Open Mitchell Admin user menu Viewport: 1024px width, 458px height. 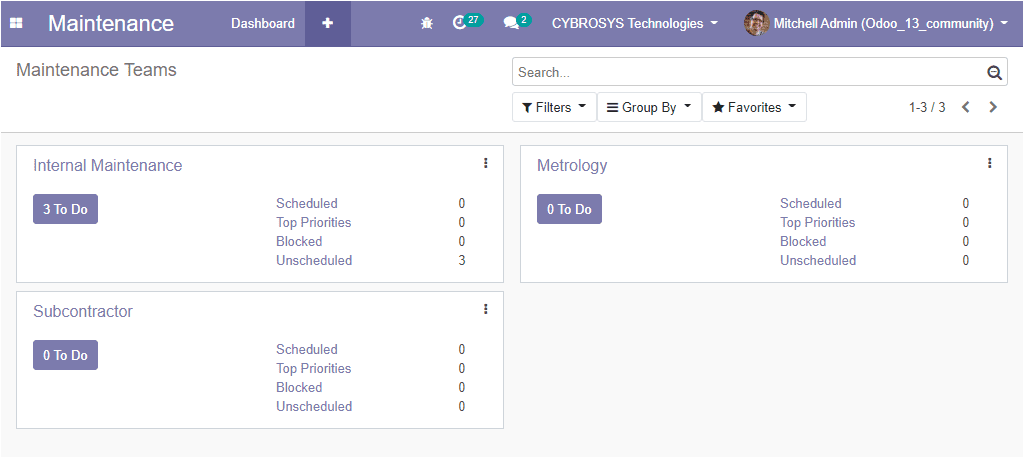[x=876, y=23]
